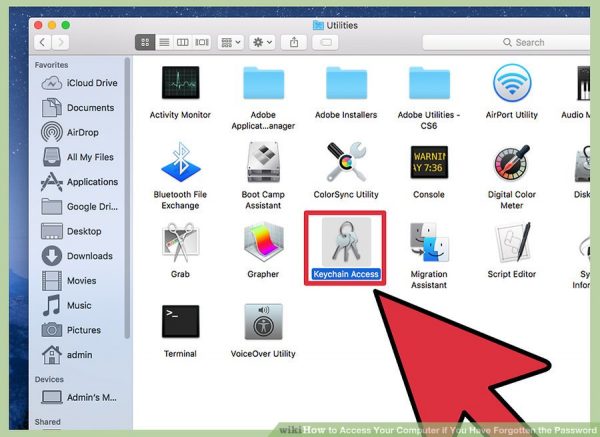
Task: Select the Grab app icon
Action: [x=180, y=242]
